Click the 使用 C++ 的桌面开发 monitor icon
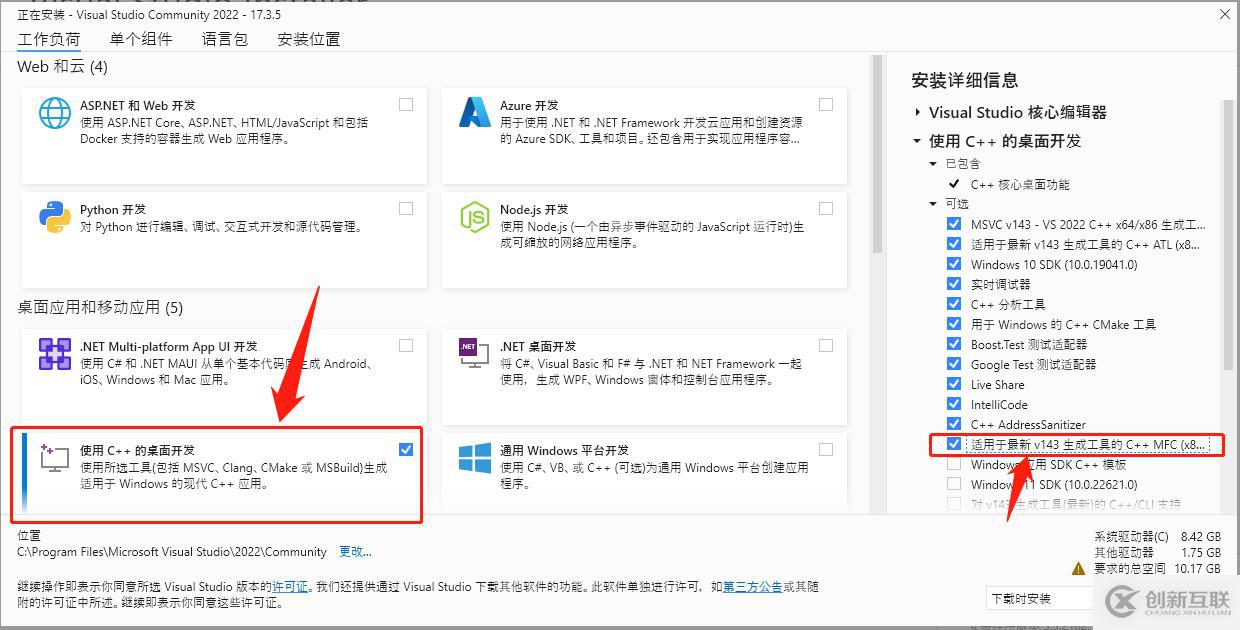 (54, 458)
